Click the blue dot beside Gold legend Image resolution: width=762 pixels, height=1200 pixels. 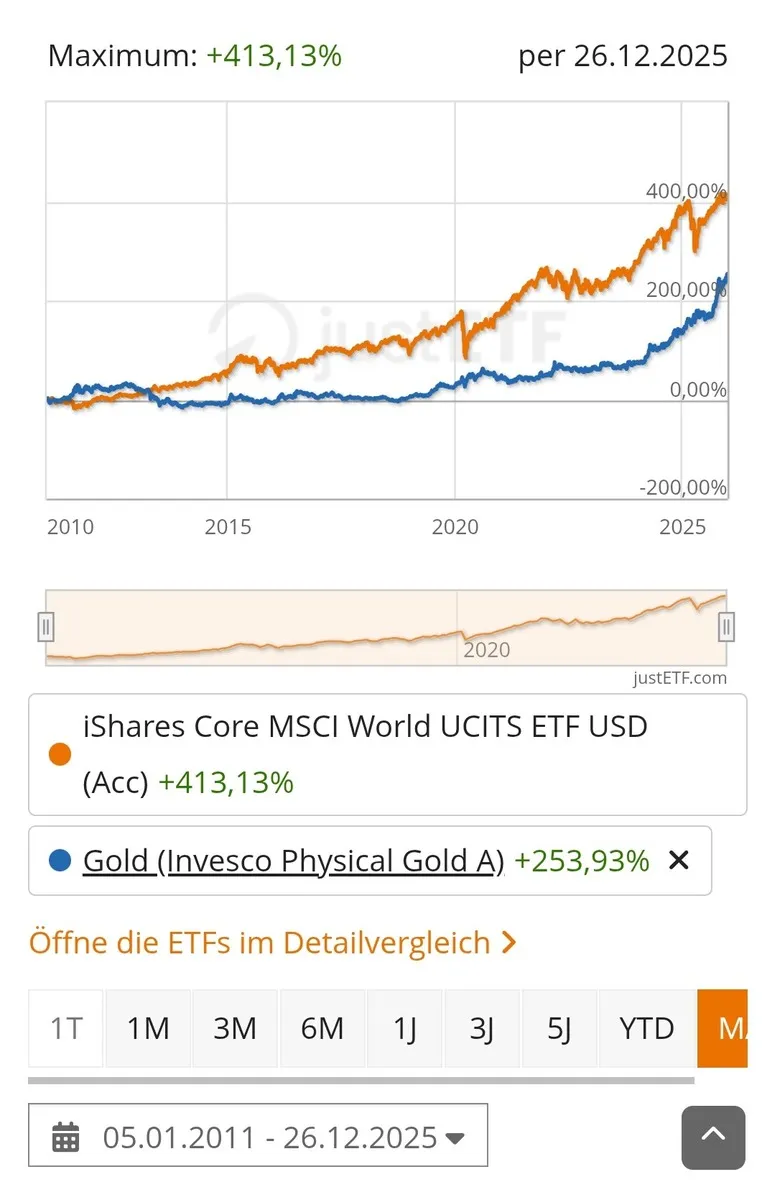[x=60, y=859]
